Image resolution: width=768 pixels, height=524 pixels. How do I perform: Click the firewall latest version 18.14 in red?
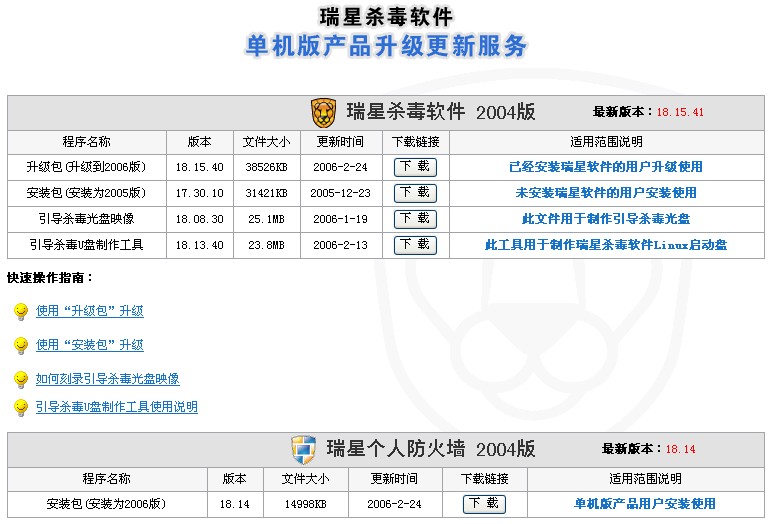680,449
